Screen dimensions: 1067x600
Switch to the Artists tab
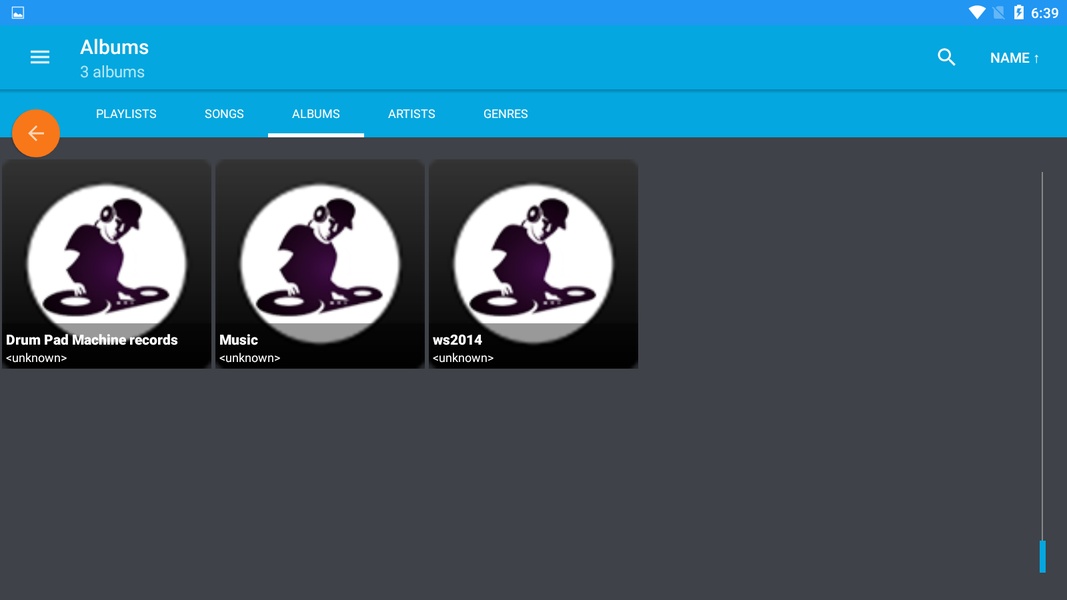(411, 114)
